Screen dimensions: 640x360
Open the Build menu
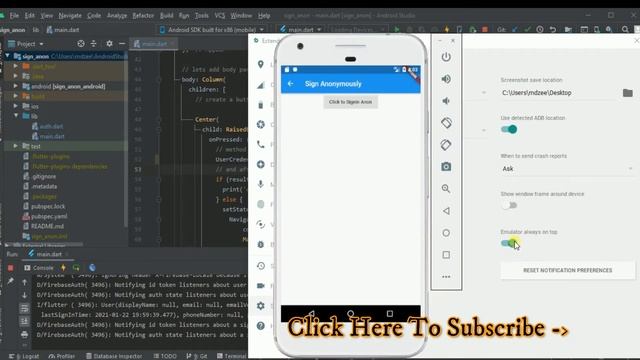(167, 16)
